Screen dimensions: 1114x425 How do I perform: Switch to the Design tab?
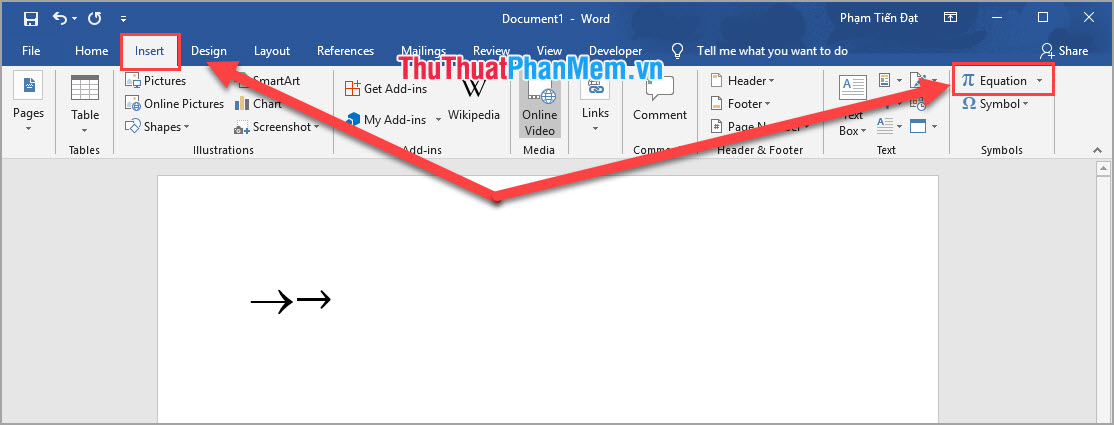(209, 51)
